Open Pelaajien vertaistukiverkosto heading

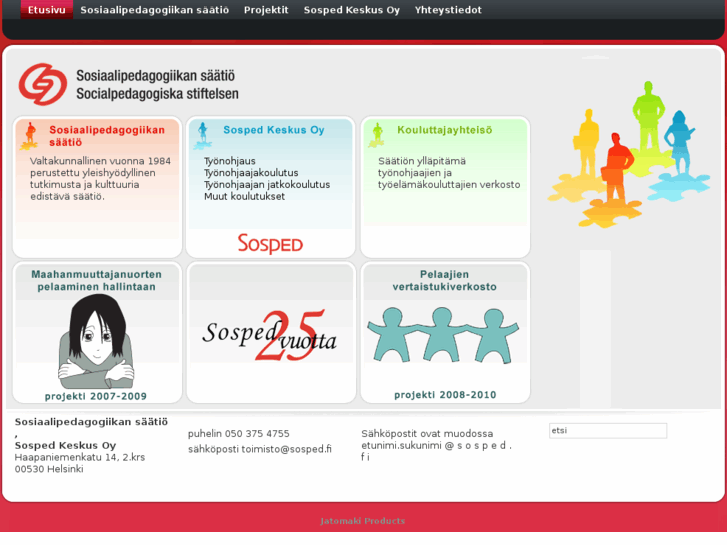pos(444,281)
